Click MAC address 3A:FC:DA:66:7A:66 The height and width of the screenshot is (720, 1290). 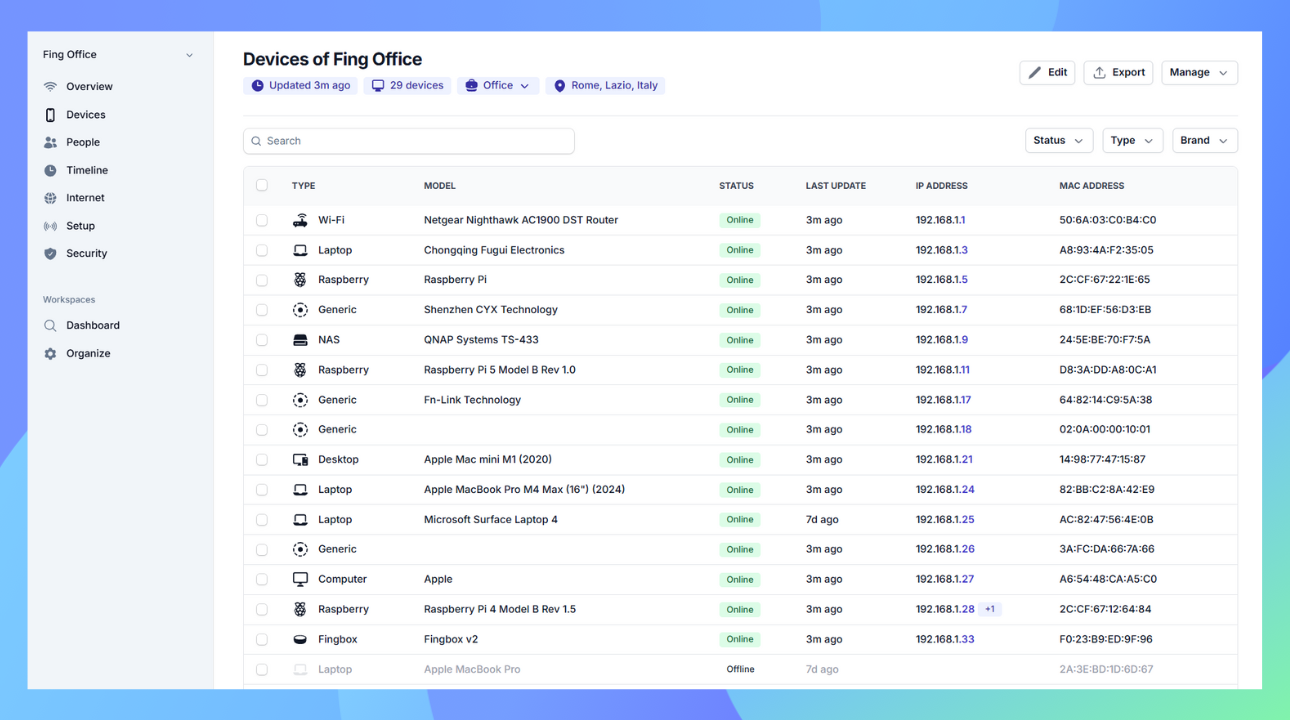point(1107,549)
